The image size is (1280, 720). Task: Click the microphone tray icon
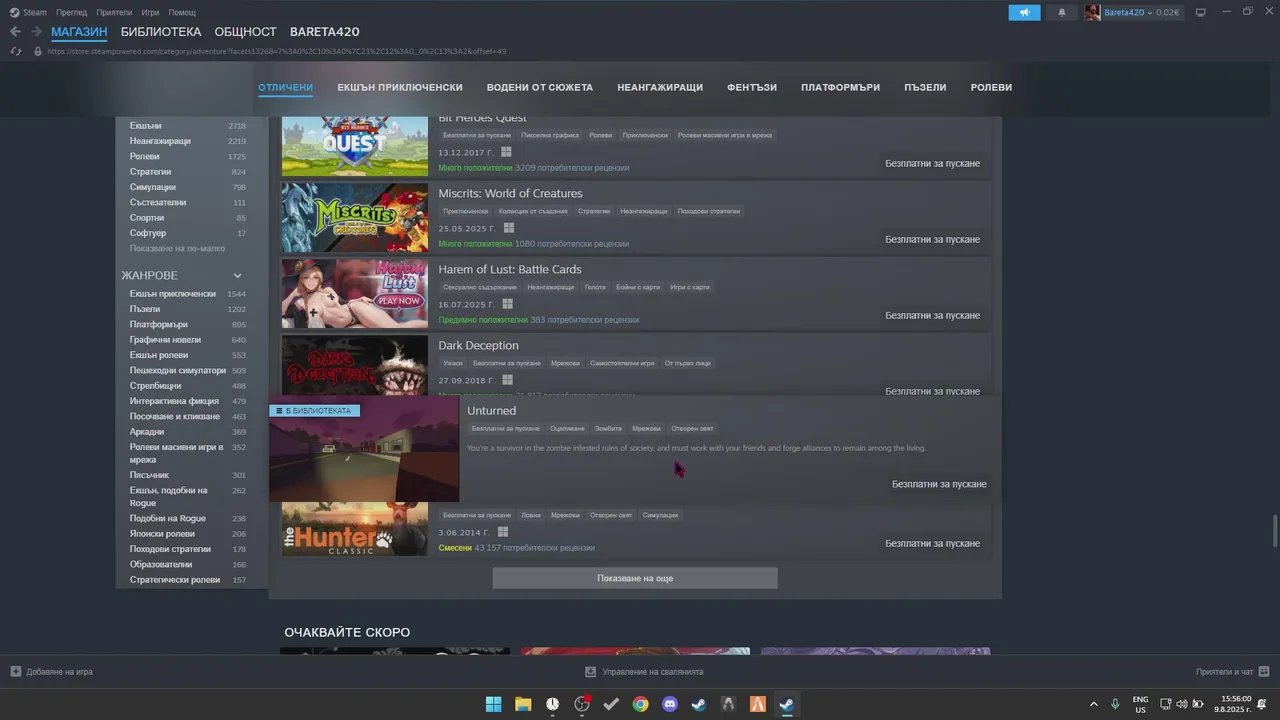click(x=1115, y=704)
